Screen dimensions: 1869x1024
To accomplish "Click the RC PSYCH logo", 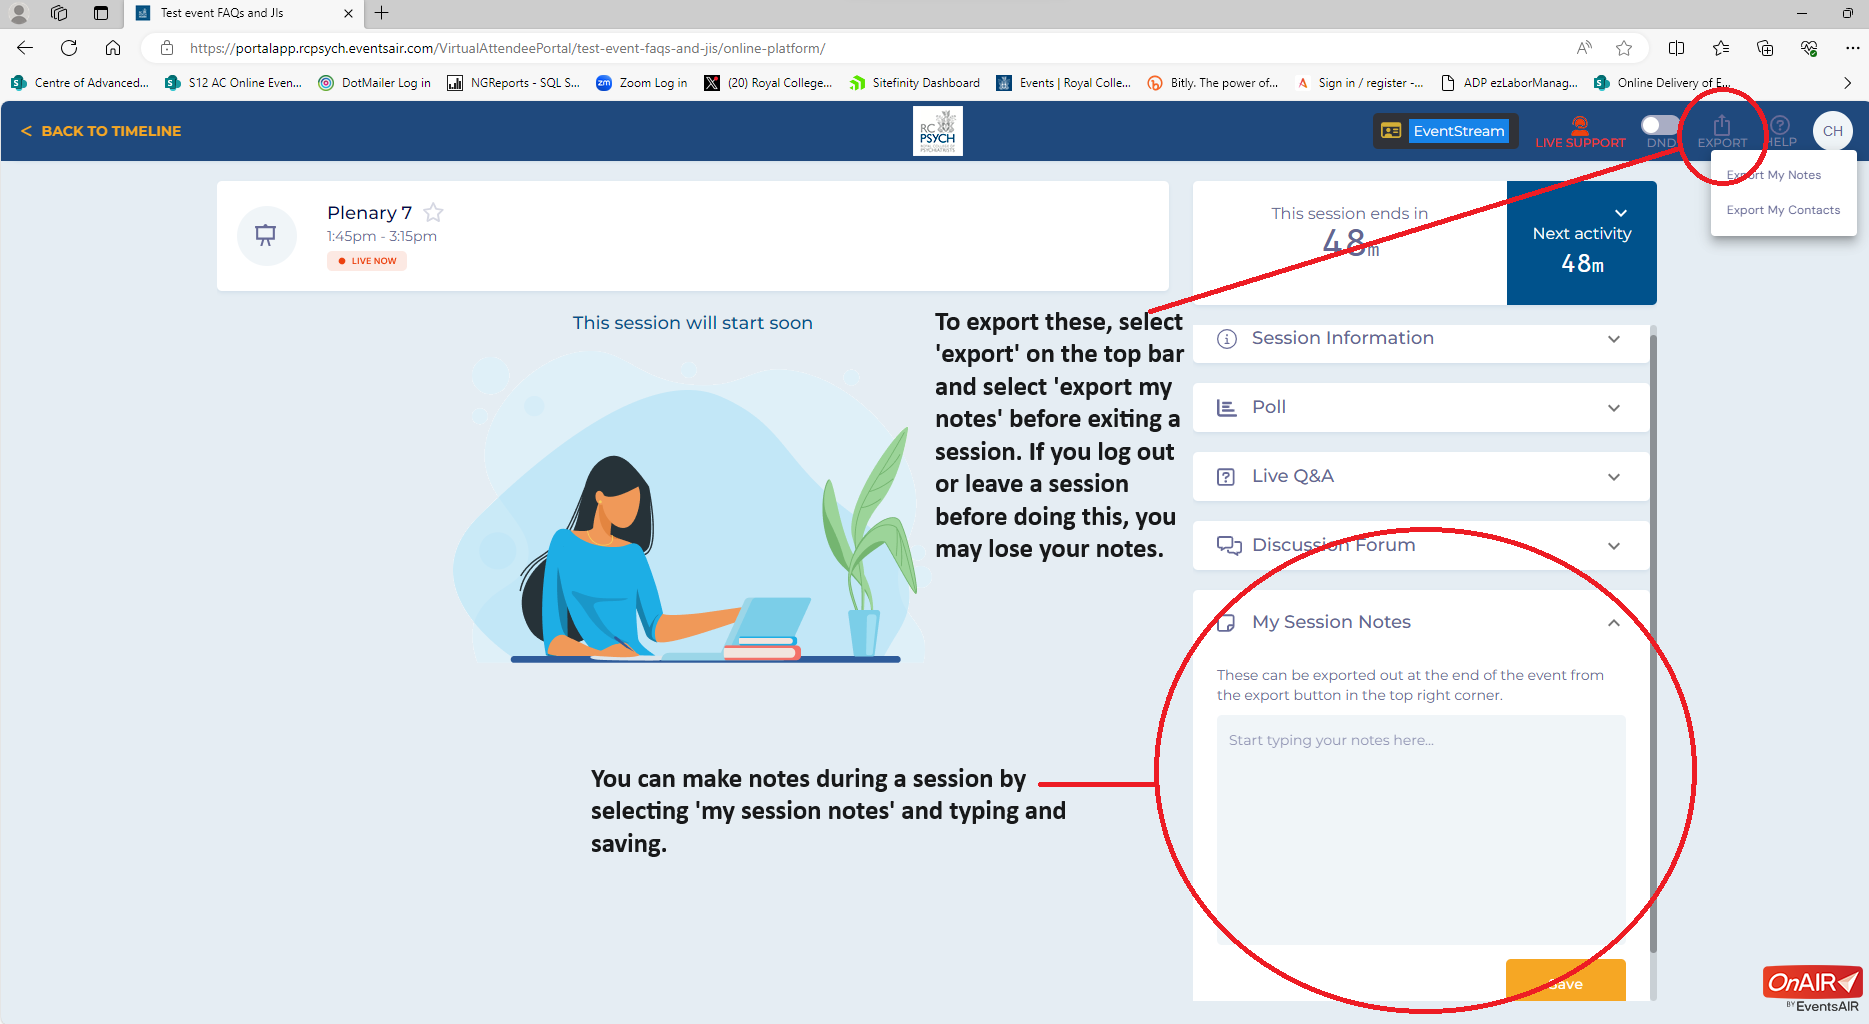I will coord(937,131).
